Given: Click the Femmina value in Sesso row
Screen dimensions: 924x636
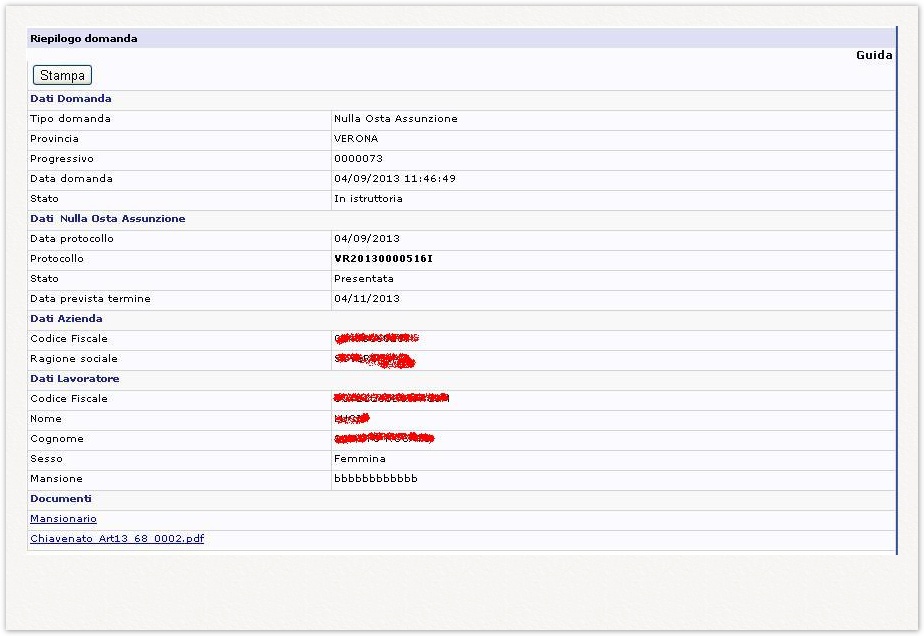Looking at the screenshot, I should coord(359,459).
